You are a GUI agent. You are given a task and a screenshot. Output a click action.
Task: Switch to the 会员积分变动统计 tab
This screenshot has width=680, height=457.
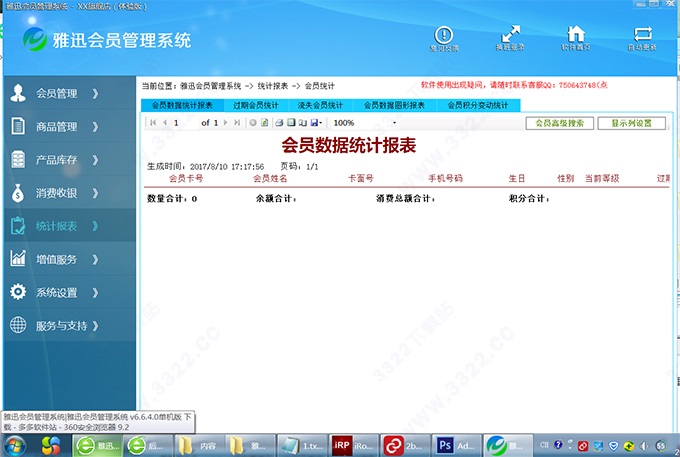477,105
